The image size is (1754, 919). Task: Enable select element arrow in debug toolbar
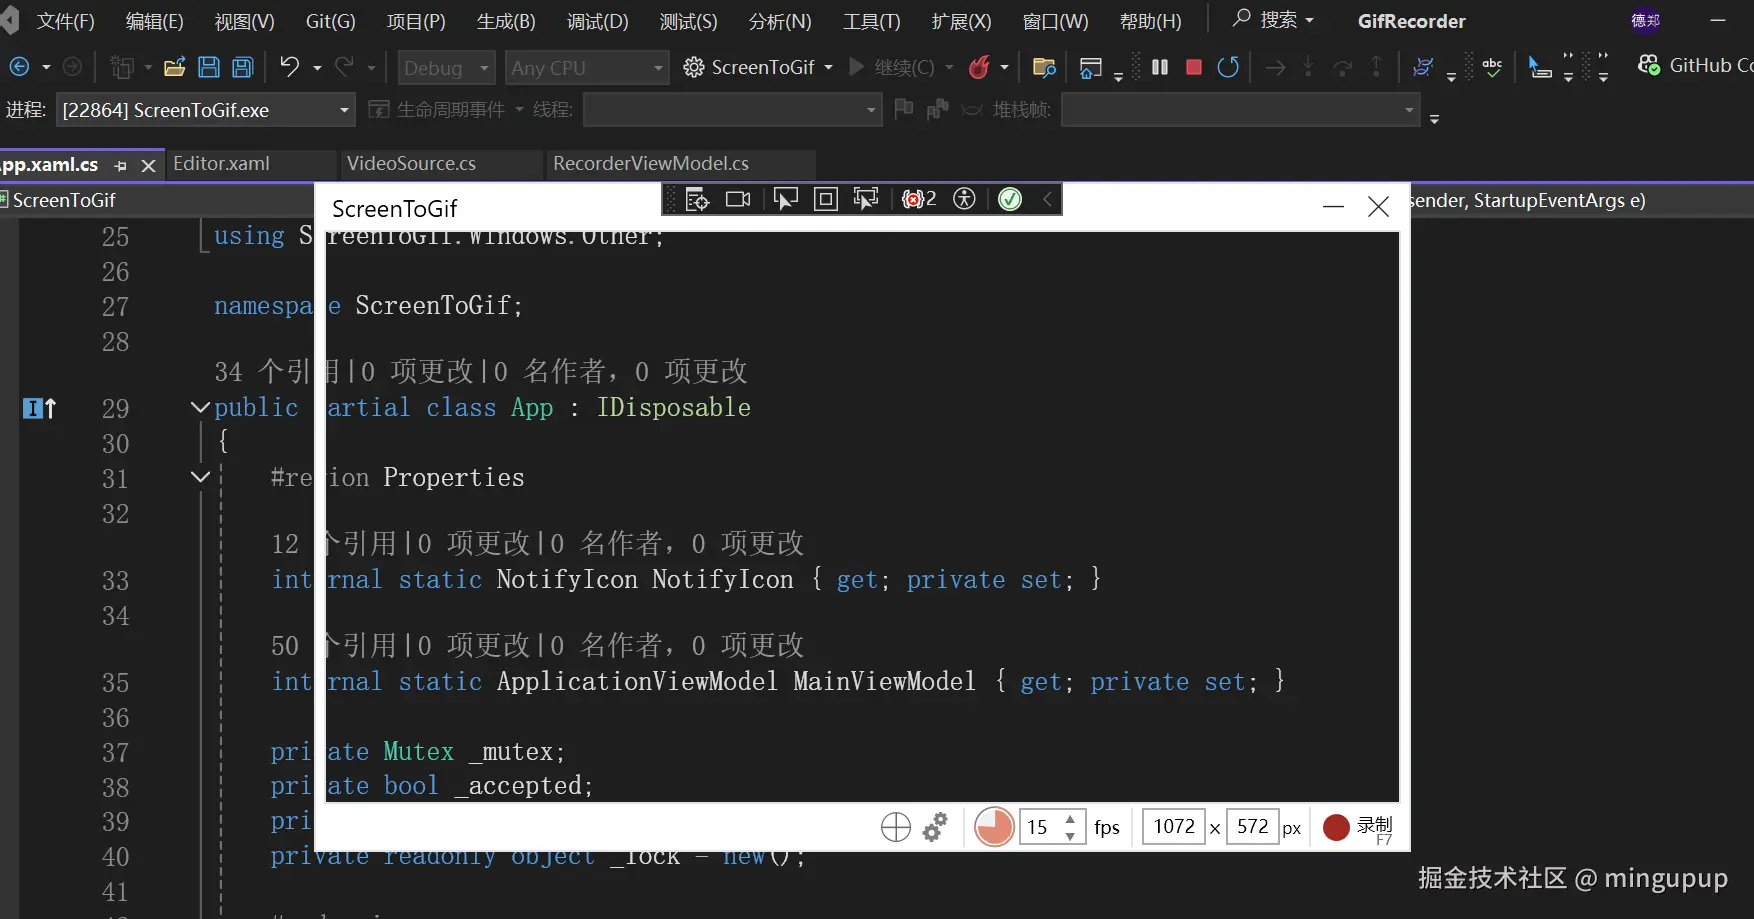coord(786,199)
